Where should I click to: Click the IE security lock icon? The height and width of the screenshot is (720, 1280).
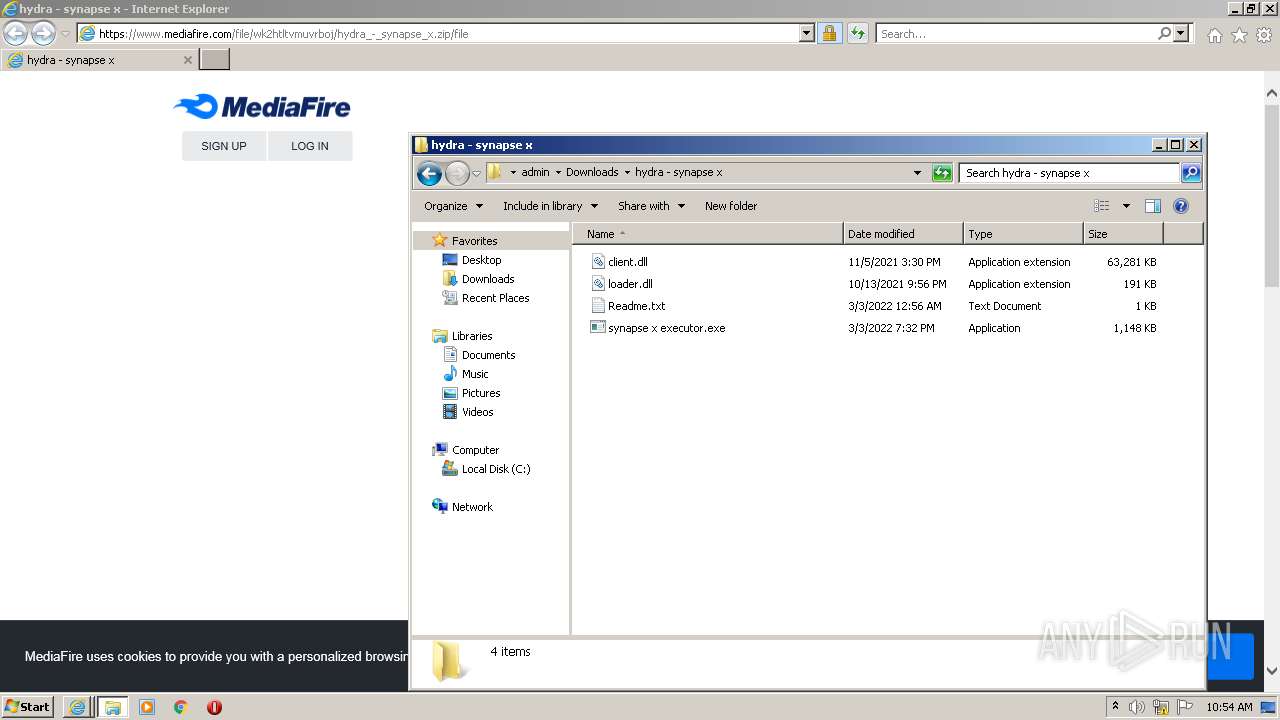829,33
